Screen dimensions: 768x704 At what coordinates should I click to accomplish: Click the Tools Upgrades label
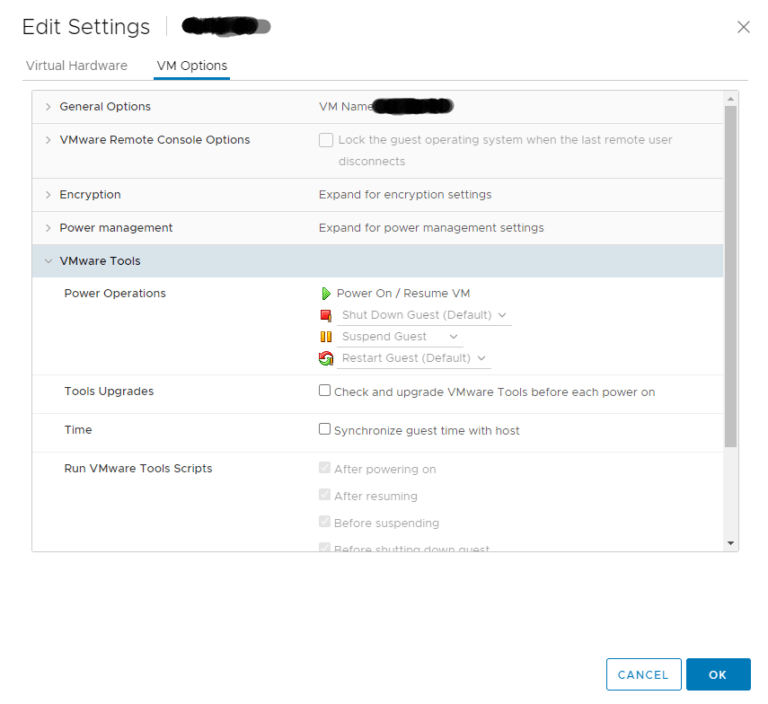pos(109,391)
